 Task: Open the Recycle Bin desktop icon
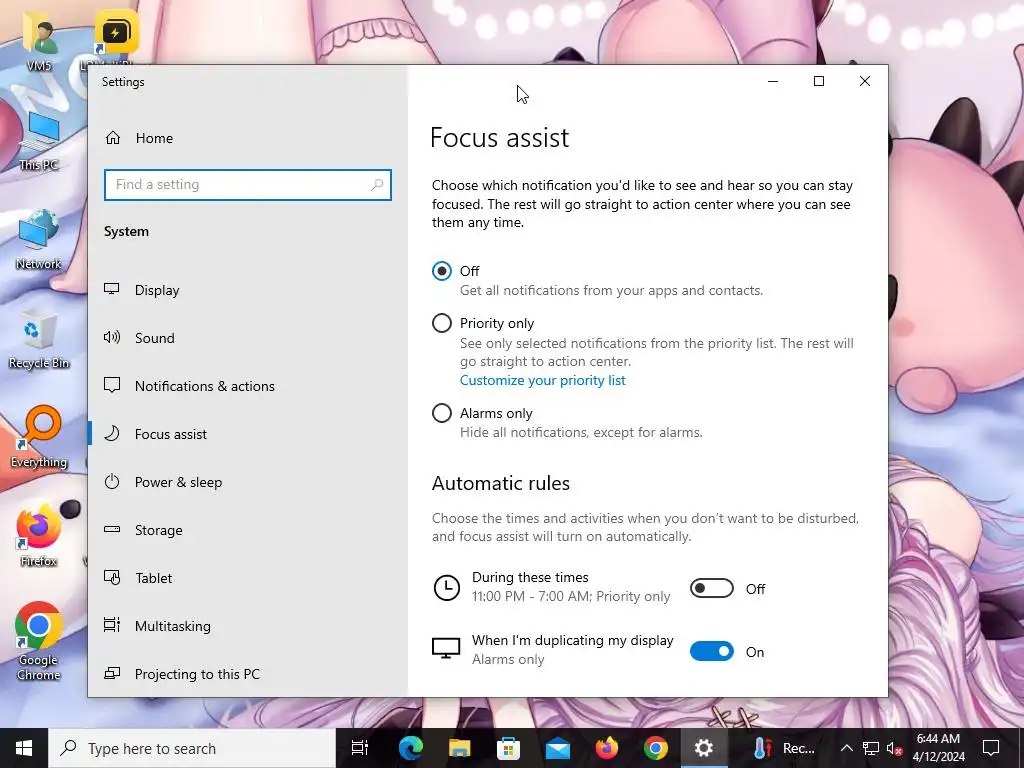(39, 338)
